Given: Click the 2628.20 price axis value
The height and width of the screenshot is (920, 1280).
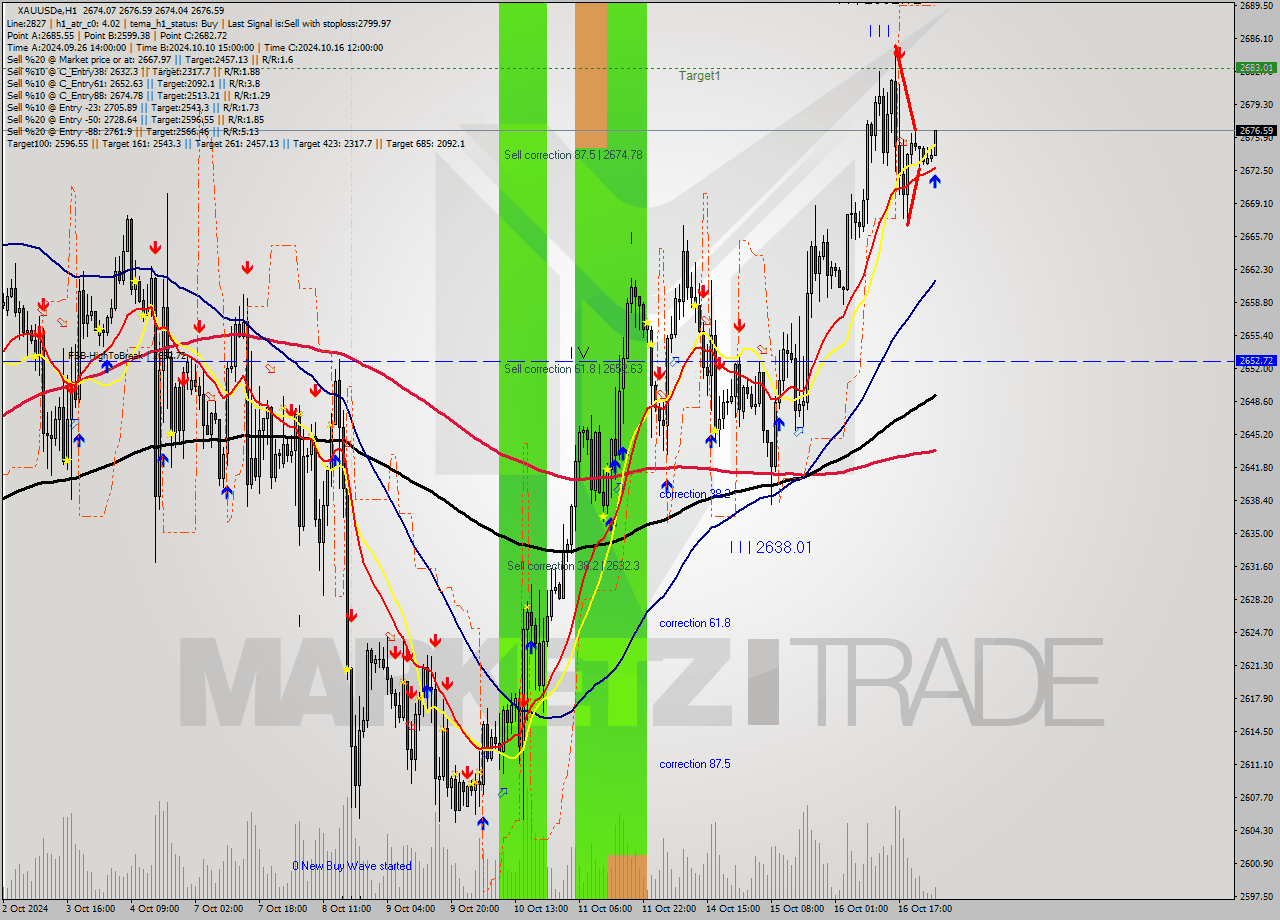Looking at the screenshot, I should pos(1256,599).
